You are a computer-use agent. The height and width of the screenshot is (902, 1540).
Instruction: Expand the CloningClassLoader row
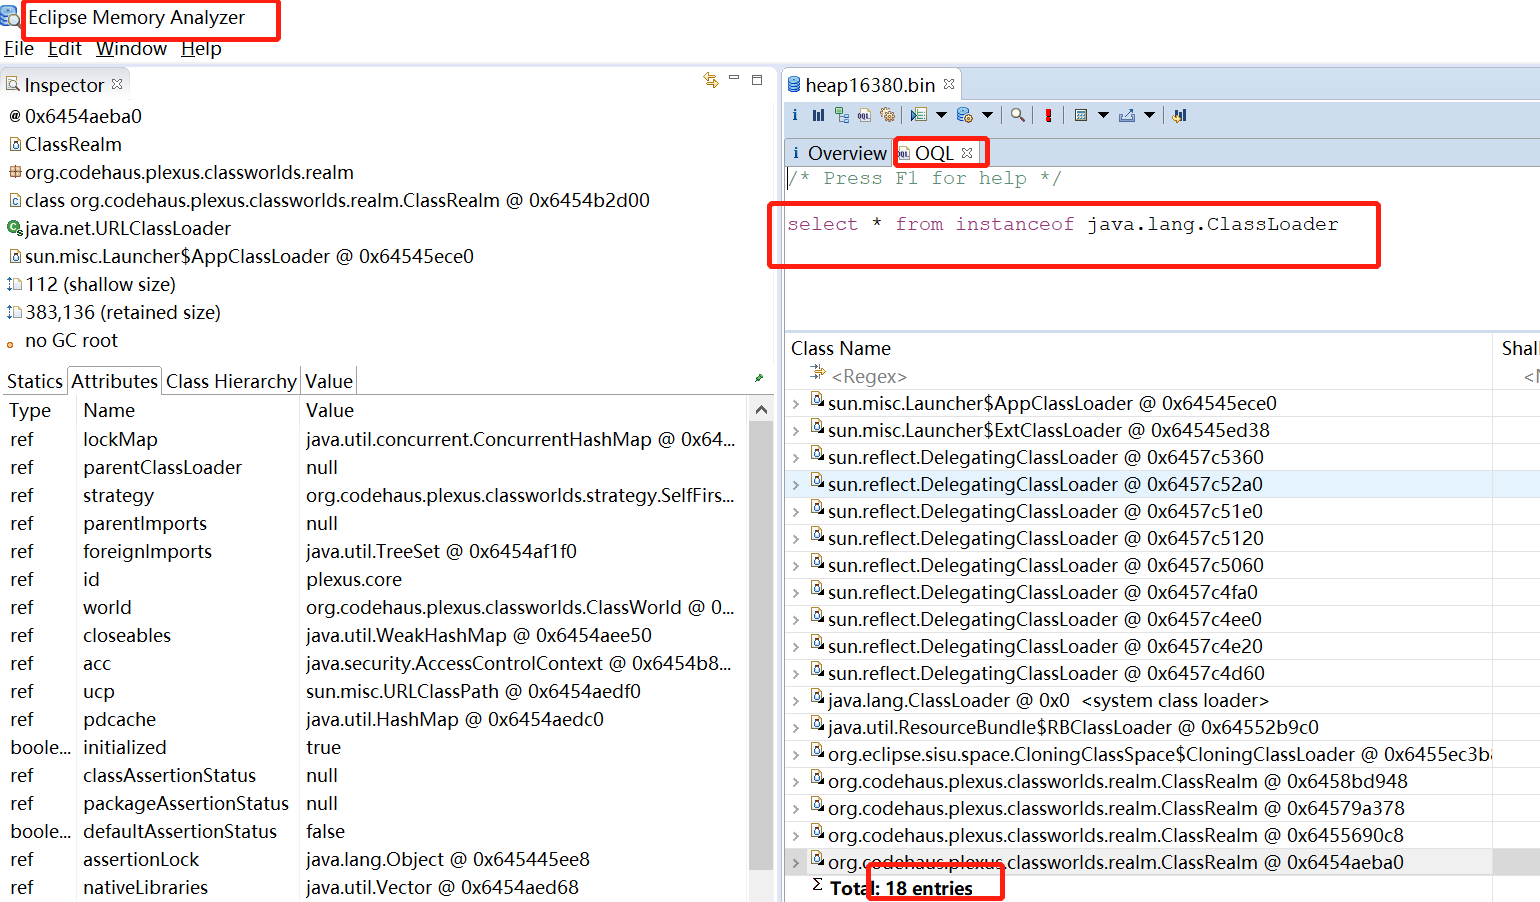[796, 755]
